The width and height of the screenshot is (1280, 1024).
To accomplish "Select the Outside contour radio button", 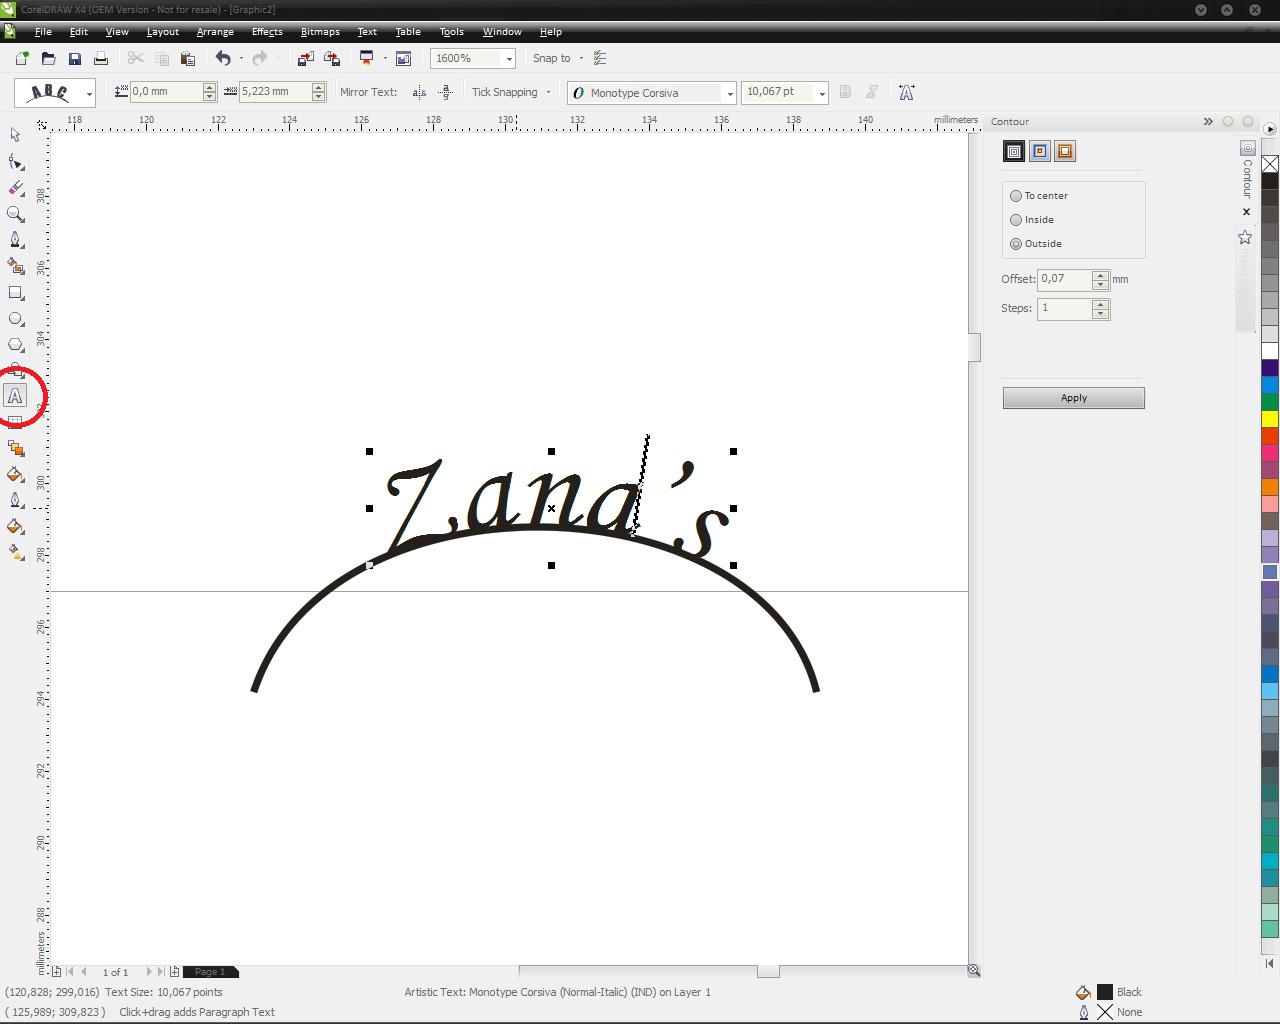I will coord(1016,243).
